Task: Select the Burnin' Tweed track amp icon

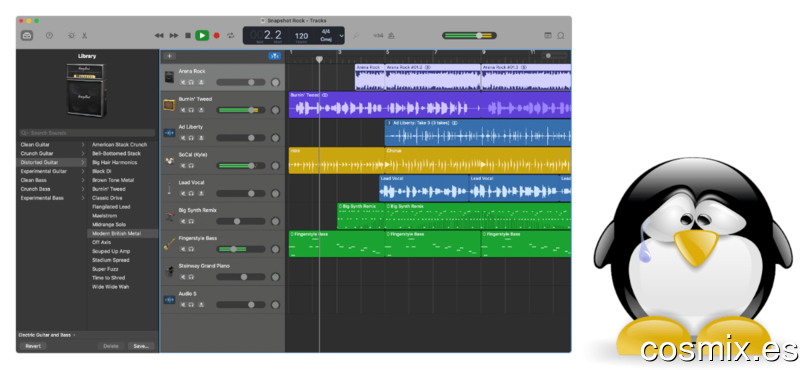Action: coord(169,105)
